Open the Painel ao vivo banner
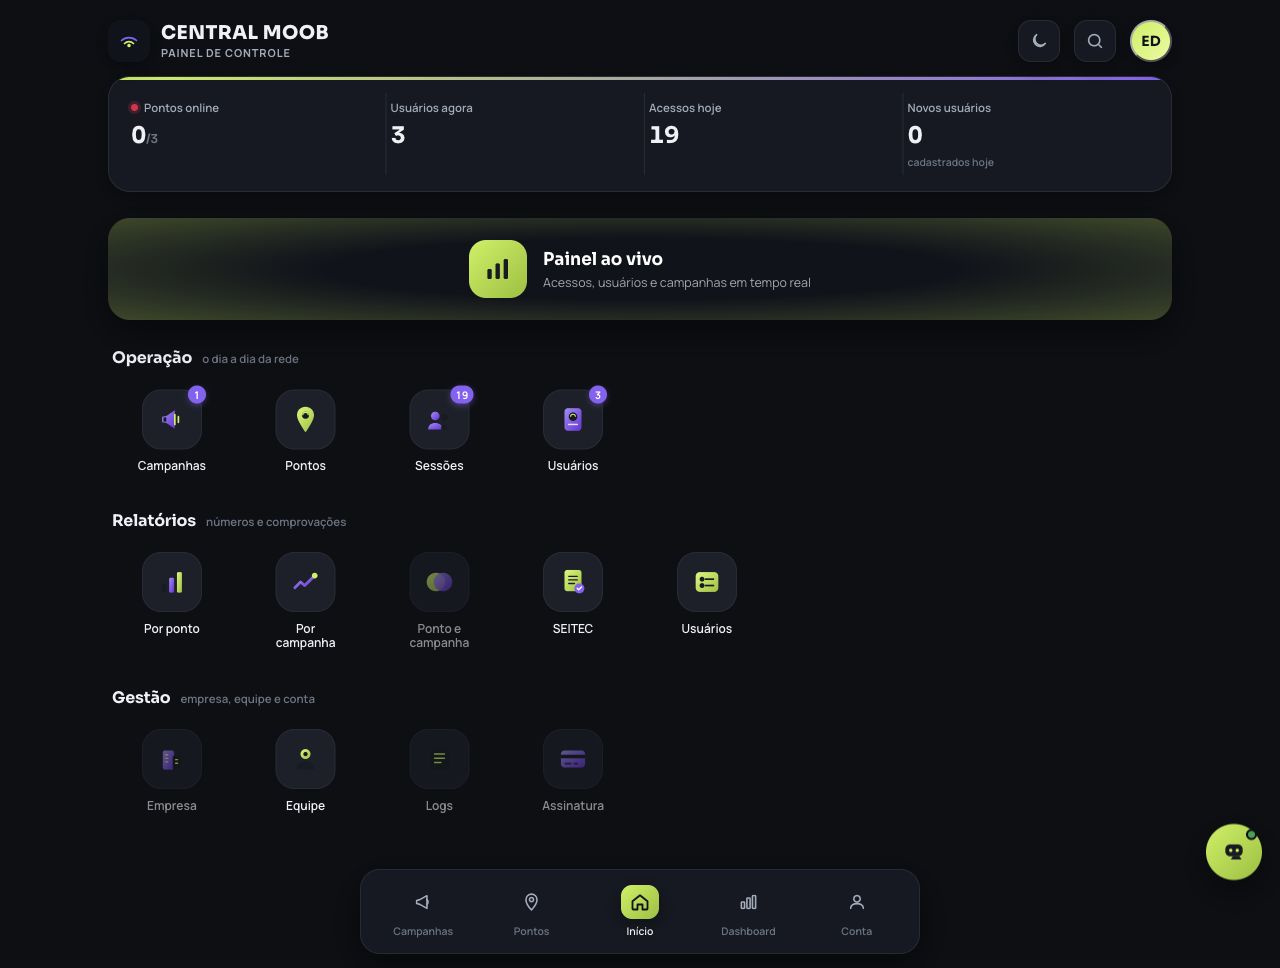Viewport: 1280px width, 968px height. pyautogui.click(x=640, y=269)
